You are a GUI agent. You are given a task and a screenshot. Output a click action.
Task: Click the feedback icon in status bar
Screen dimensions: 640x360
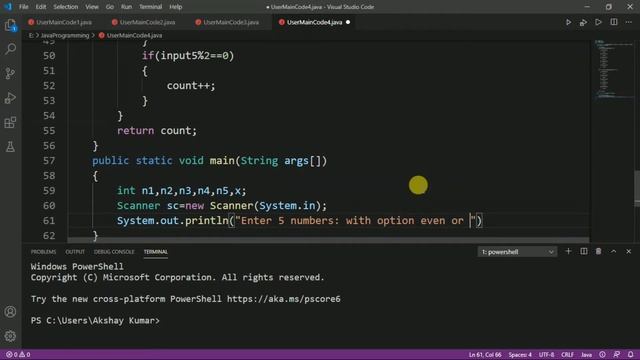tap(617, 354)
